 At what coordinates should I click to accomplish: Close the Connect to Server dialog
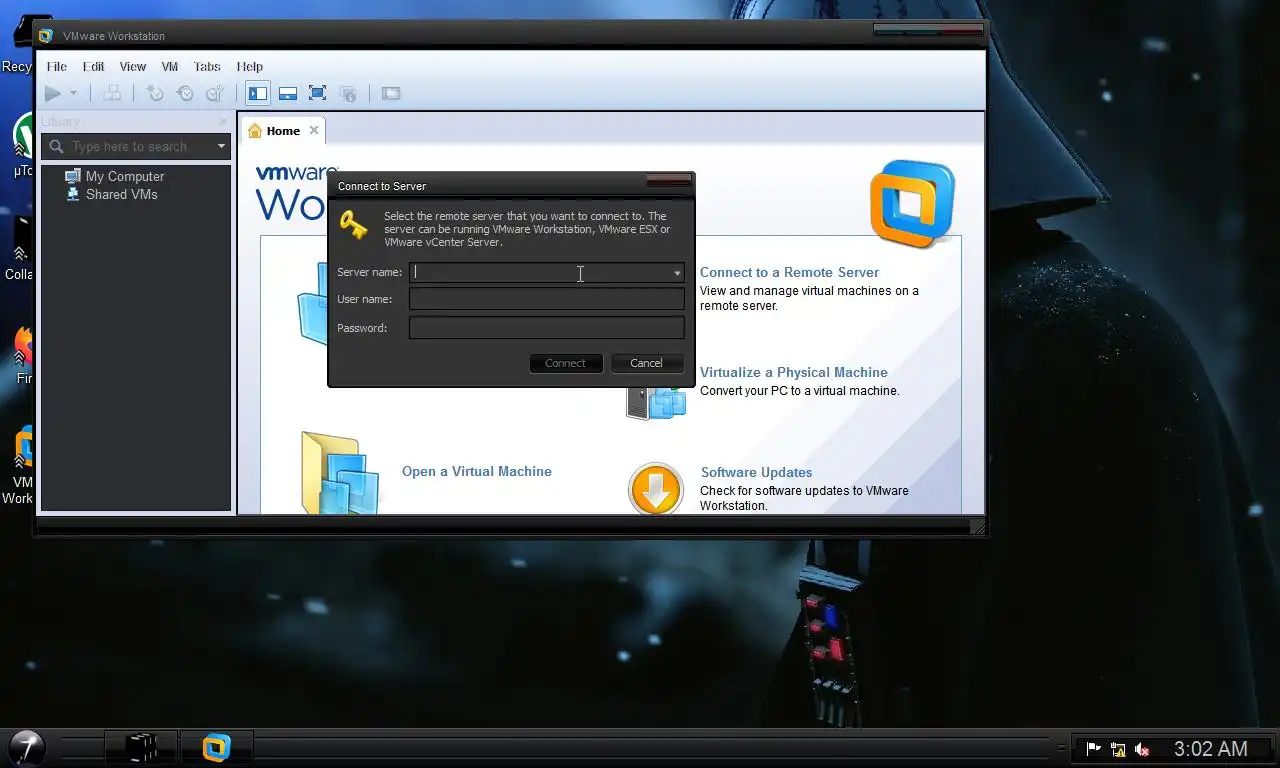click(669, 181)
